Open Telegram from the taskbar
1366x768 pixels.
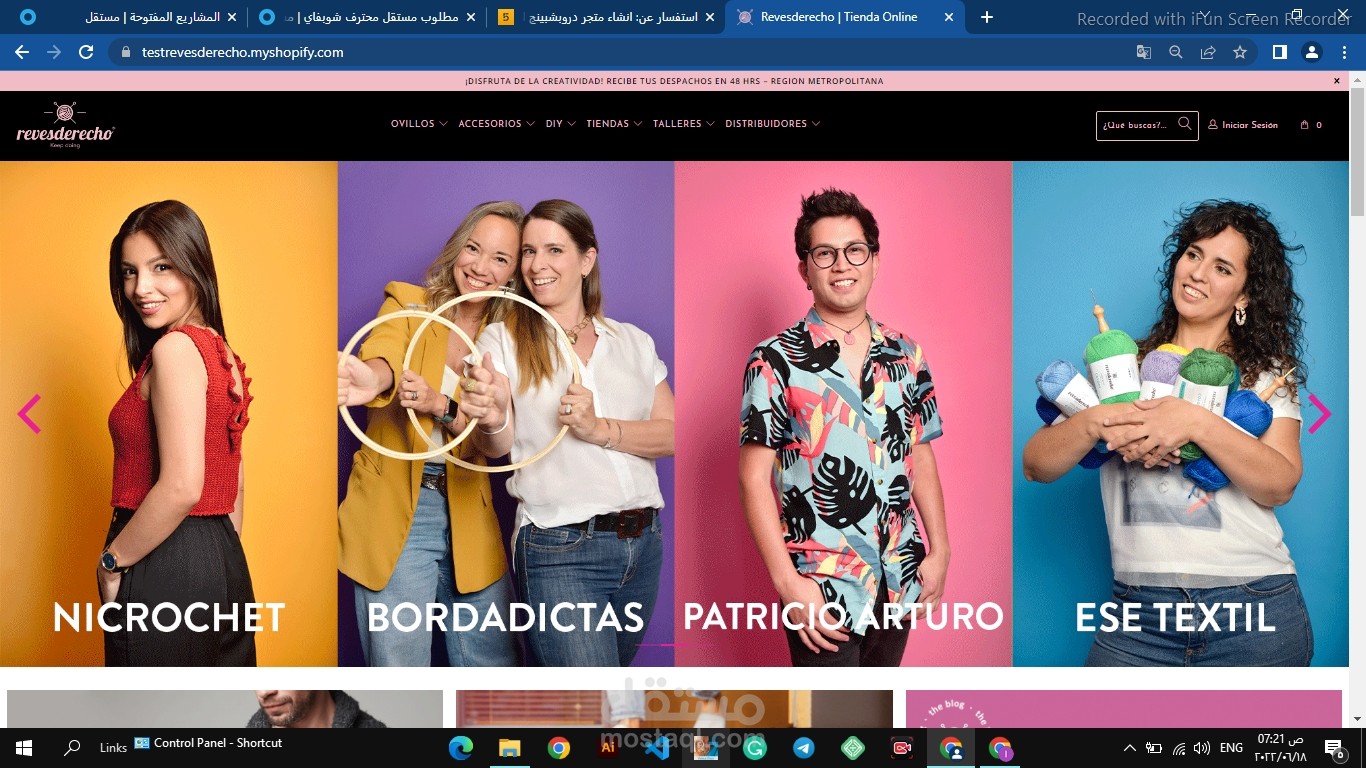(804, 747)
